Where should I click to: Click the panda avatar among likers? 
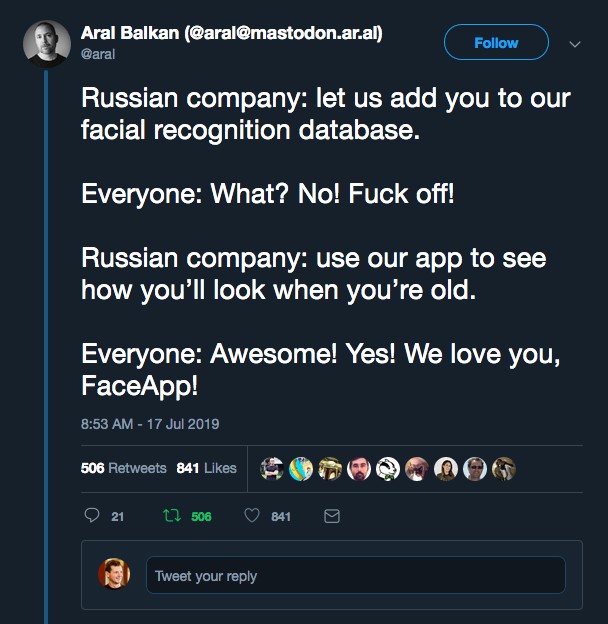click(388, 469)
